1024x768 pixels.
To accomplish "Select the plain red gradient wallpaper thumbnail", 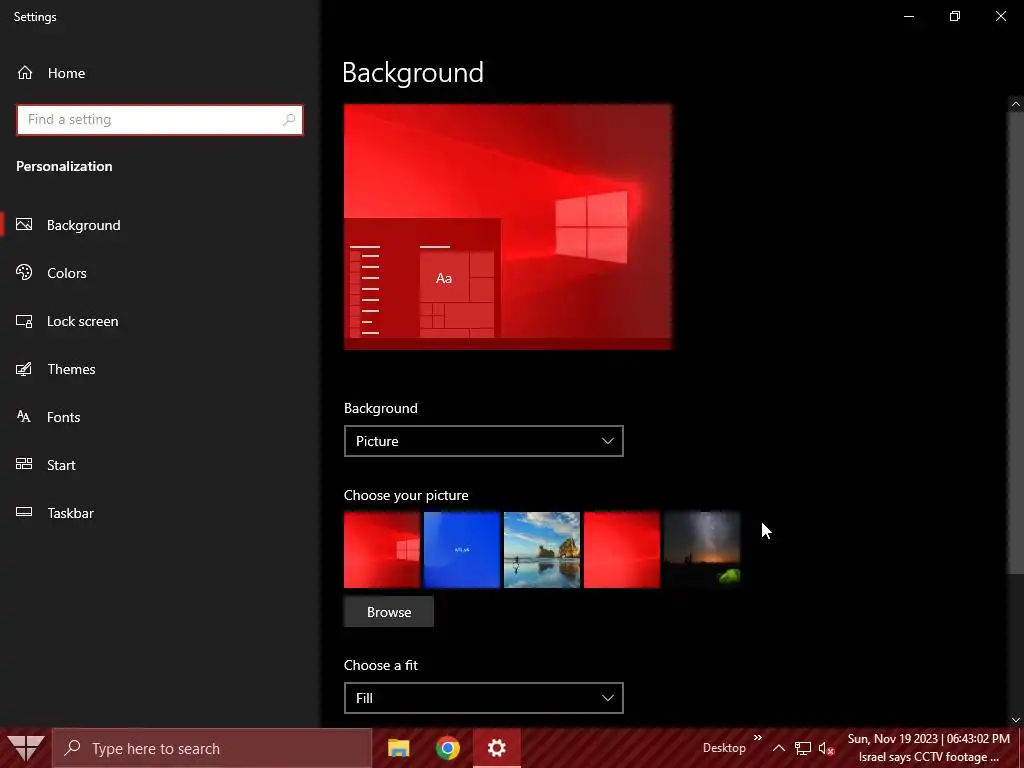I will [x=622, y=550].
